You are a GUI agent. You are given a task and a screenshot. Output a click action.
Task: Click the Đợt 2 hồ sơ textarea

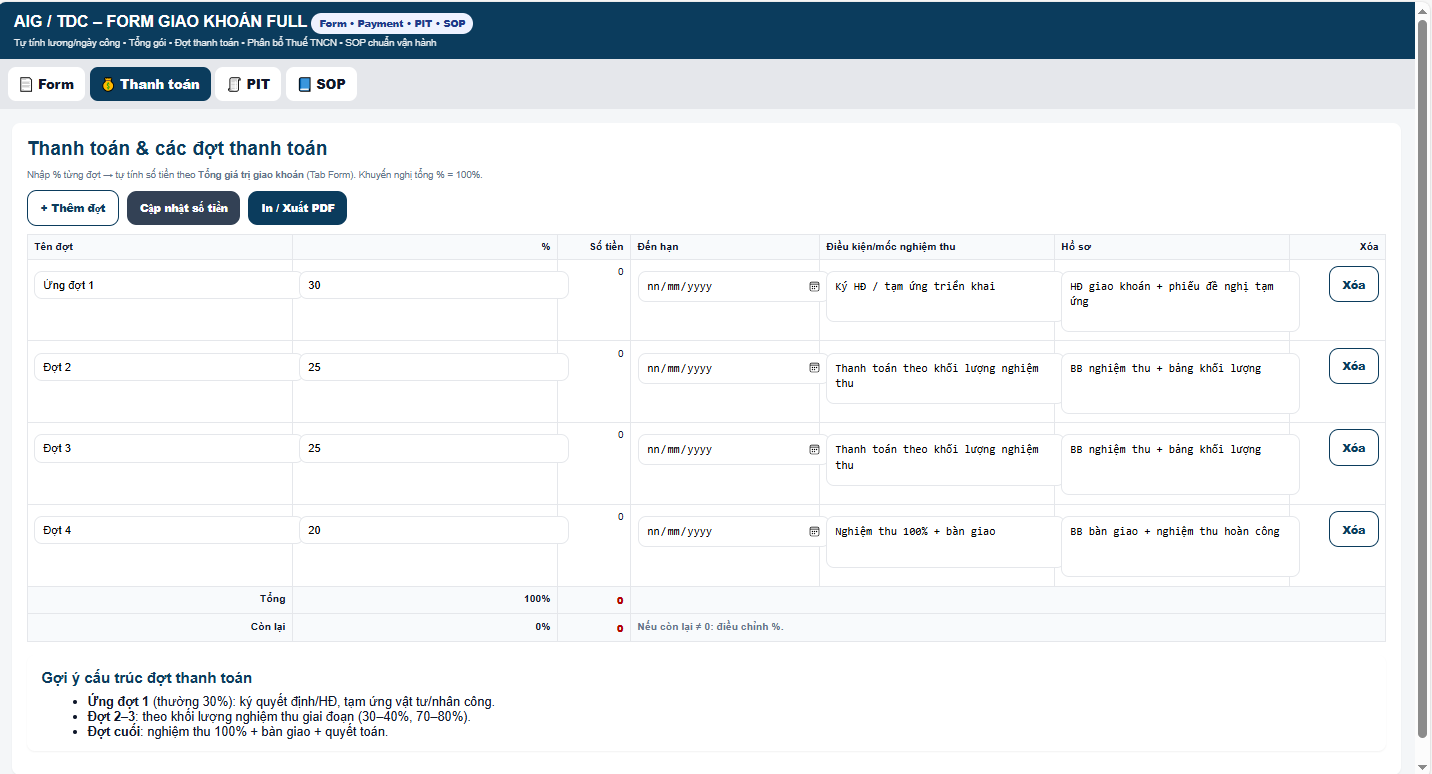pyautogui.click(x=1179, y=382)
